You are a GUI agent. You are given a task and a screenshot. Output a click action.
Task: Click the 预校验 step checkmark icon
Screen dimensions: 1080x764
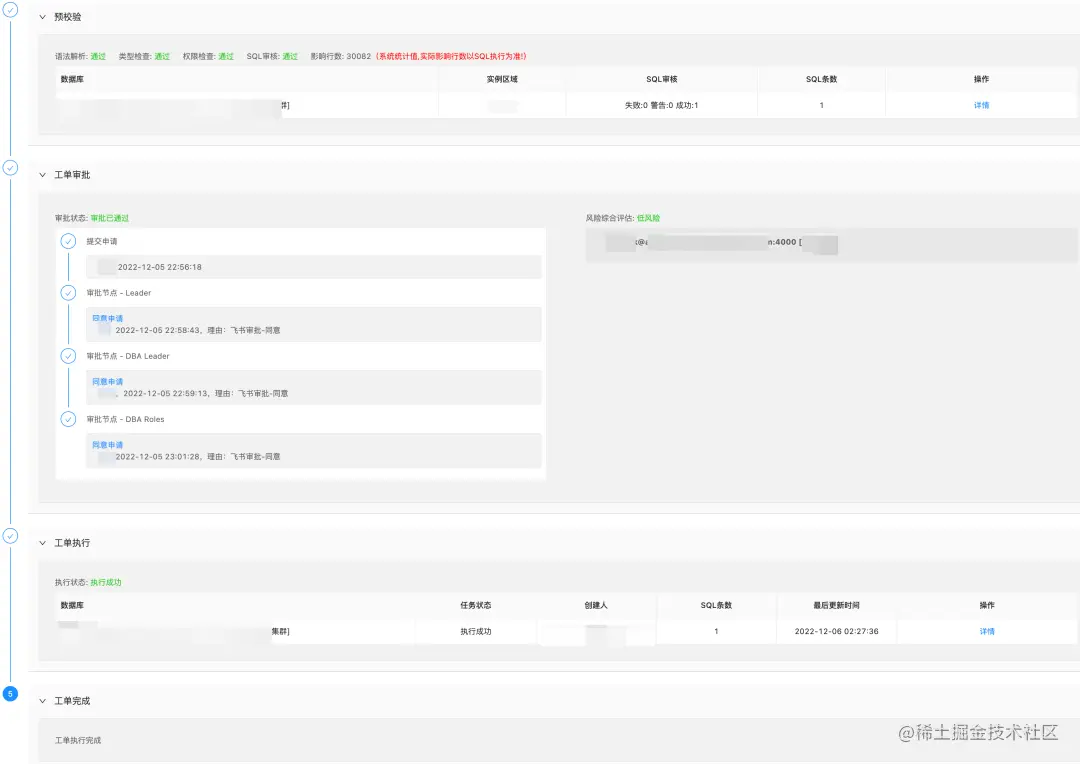[10, 10]
